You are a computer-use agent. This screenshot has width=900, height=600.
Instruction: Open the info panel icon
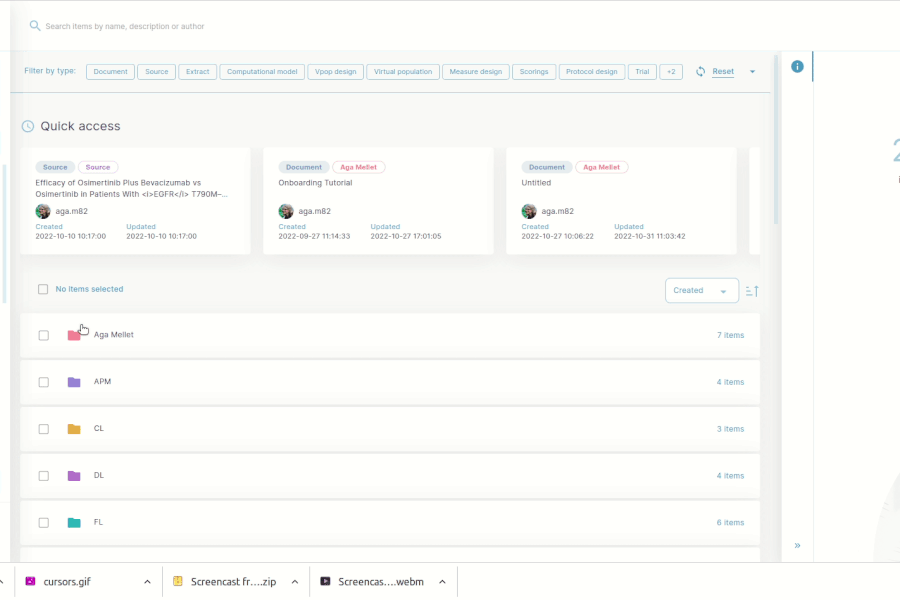pyautogui.click(x=797, y=67)
